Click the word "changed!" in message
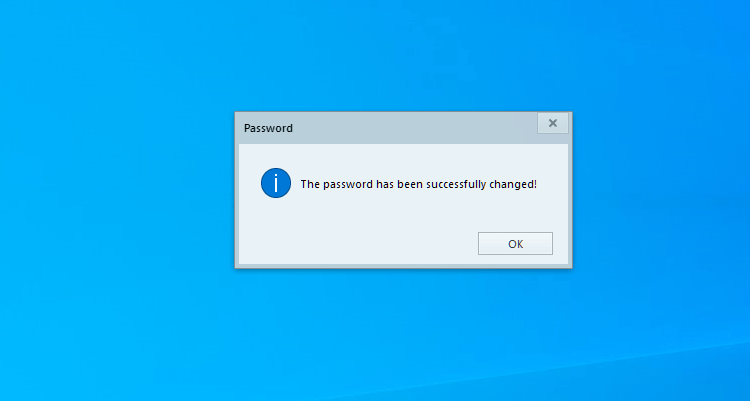 [513, 184]
